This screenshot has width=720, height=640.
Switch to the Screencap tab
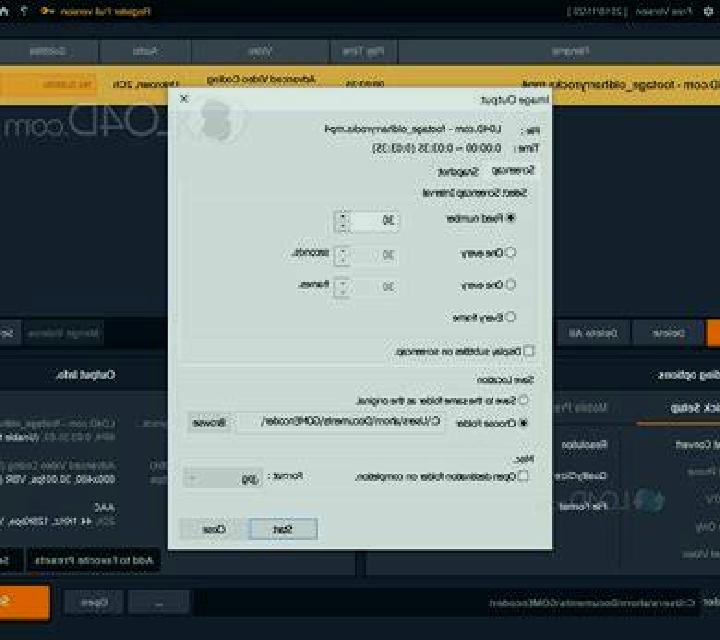click(513, 171)
